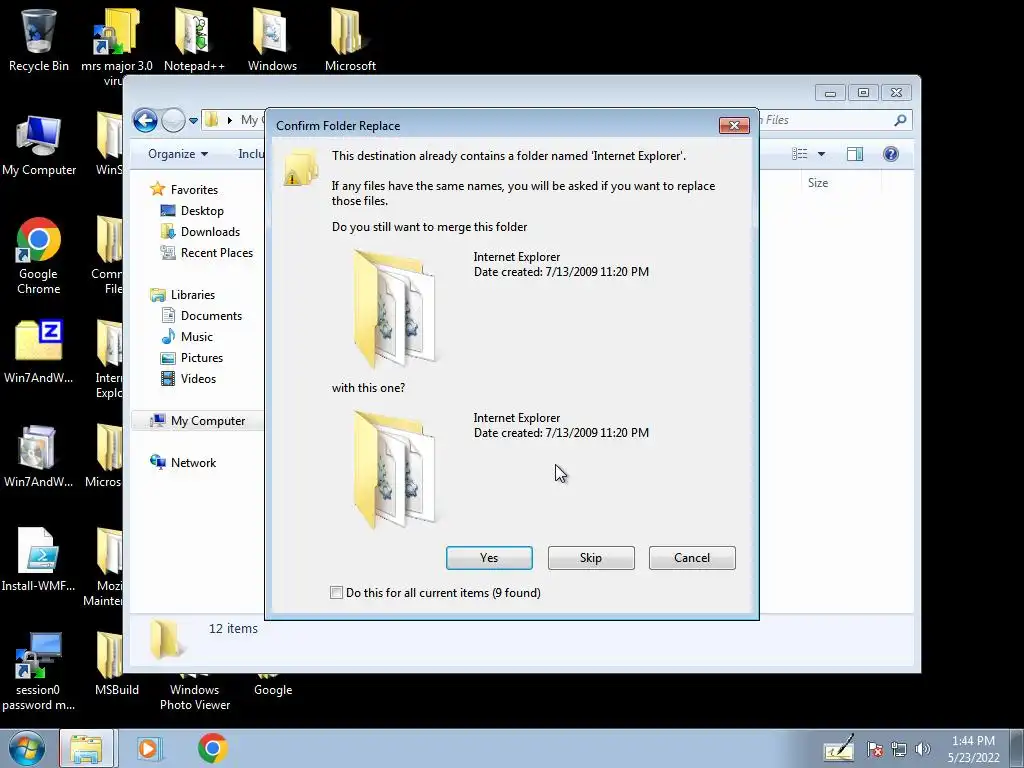Open the Organize menu in Explorer

pos(178,153)
